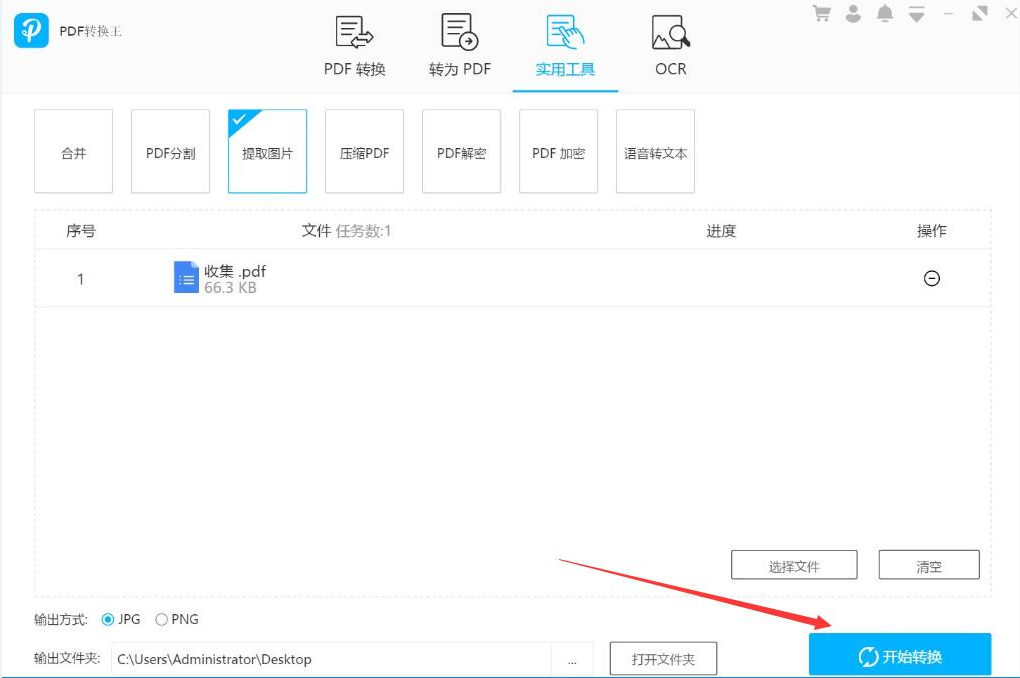Image resolution: width=1020 pixels, height=678 pixels.
Task: Open the OCR tab
Action: pos(671,46)
